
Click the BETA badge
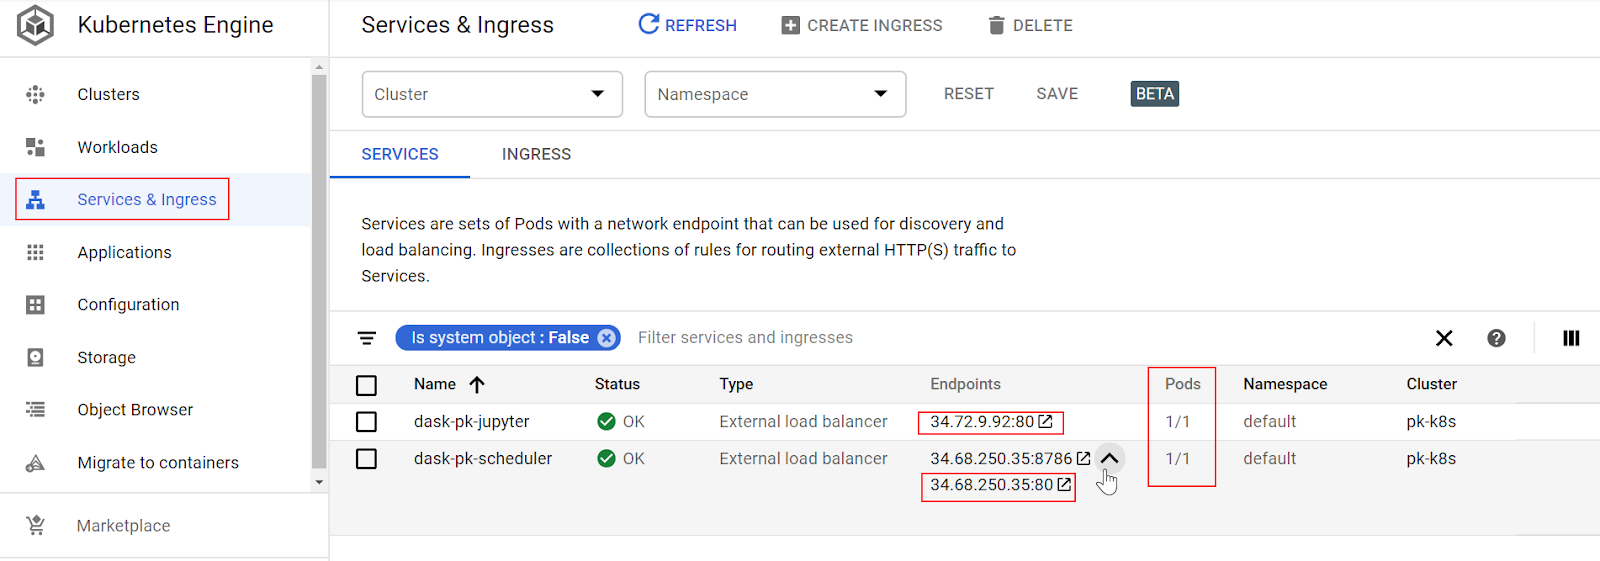point(1155,94)
